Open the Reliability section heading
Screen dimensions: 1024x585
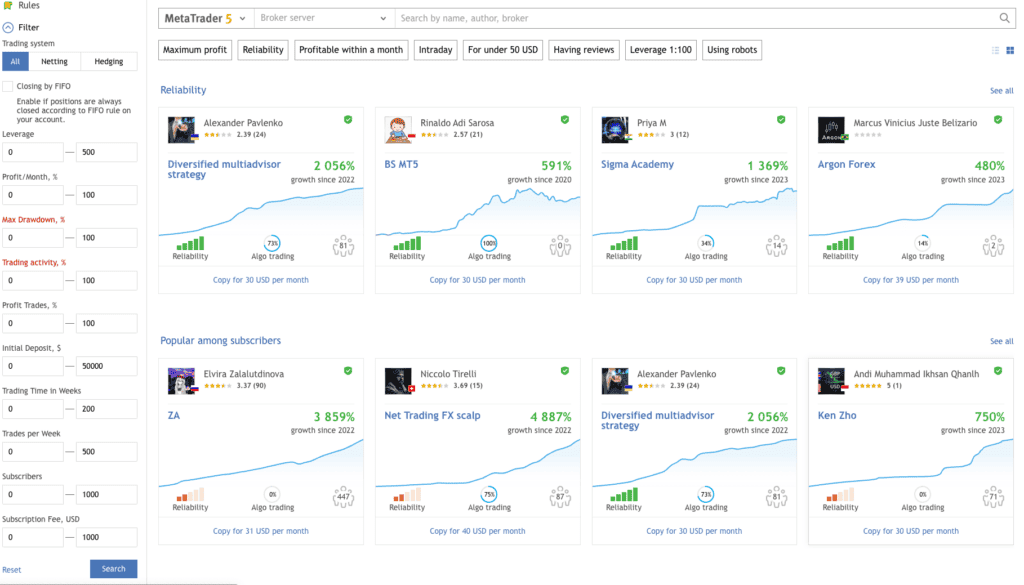tap(183, 90)
